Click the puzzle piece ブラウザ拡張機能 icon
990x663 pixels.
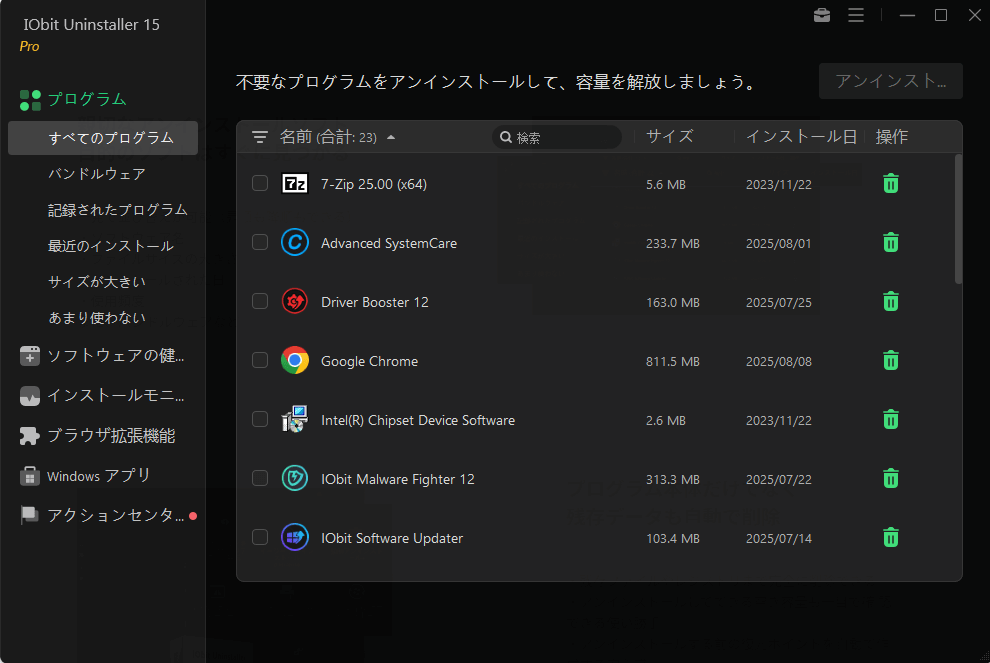(30, 436)
